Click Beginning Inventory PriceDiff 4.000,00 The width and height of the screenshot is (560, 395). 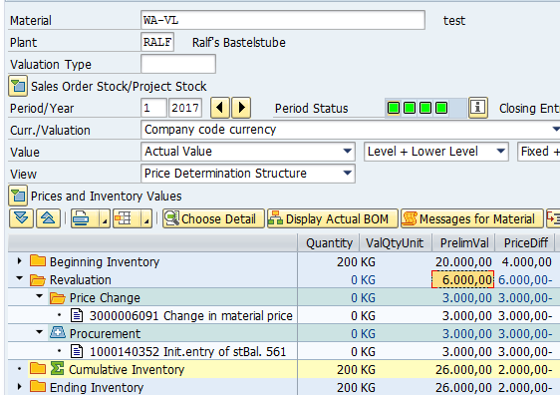(x=526, y=262)
